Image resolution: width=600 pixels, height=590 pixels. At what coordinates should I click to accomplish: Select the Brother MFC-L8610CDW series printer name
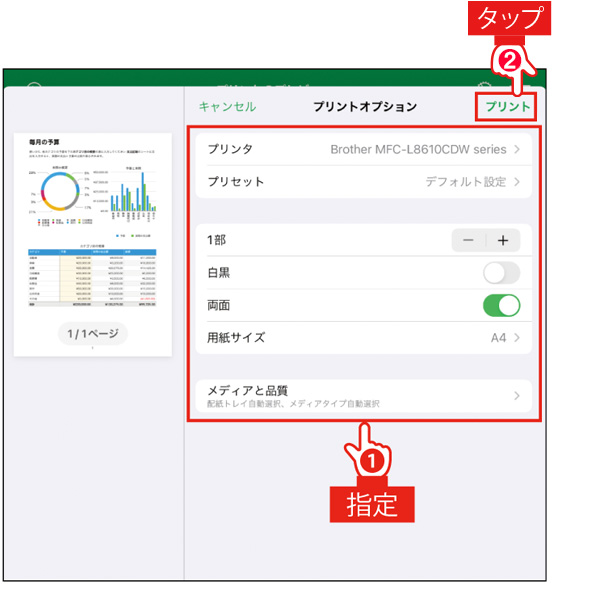tap(418, 150)
